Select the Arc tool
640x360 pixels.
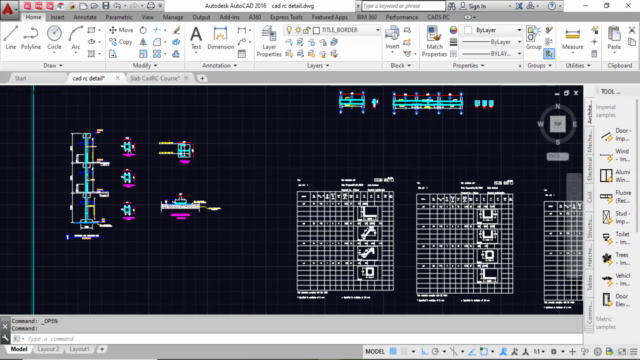[76, 38]
